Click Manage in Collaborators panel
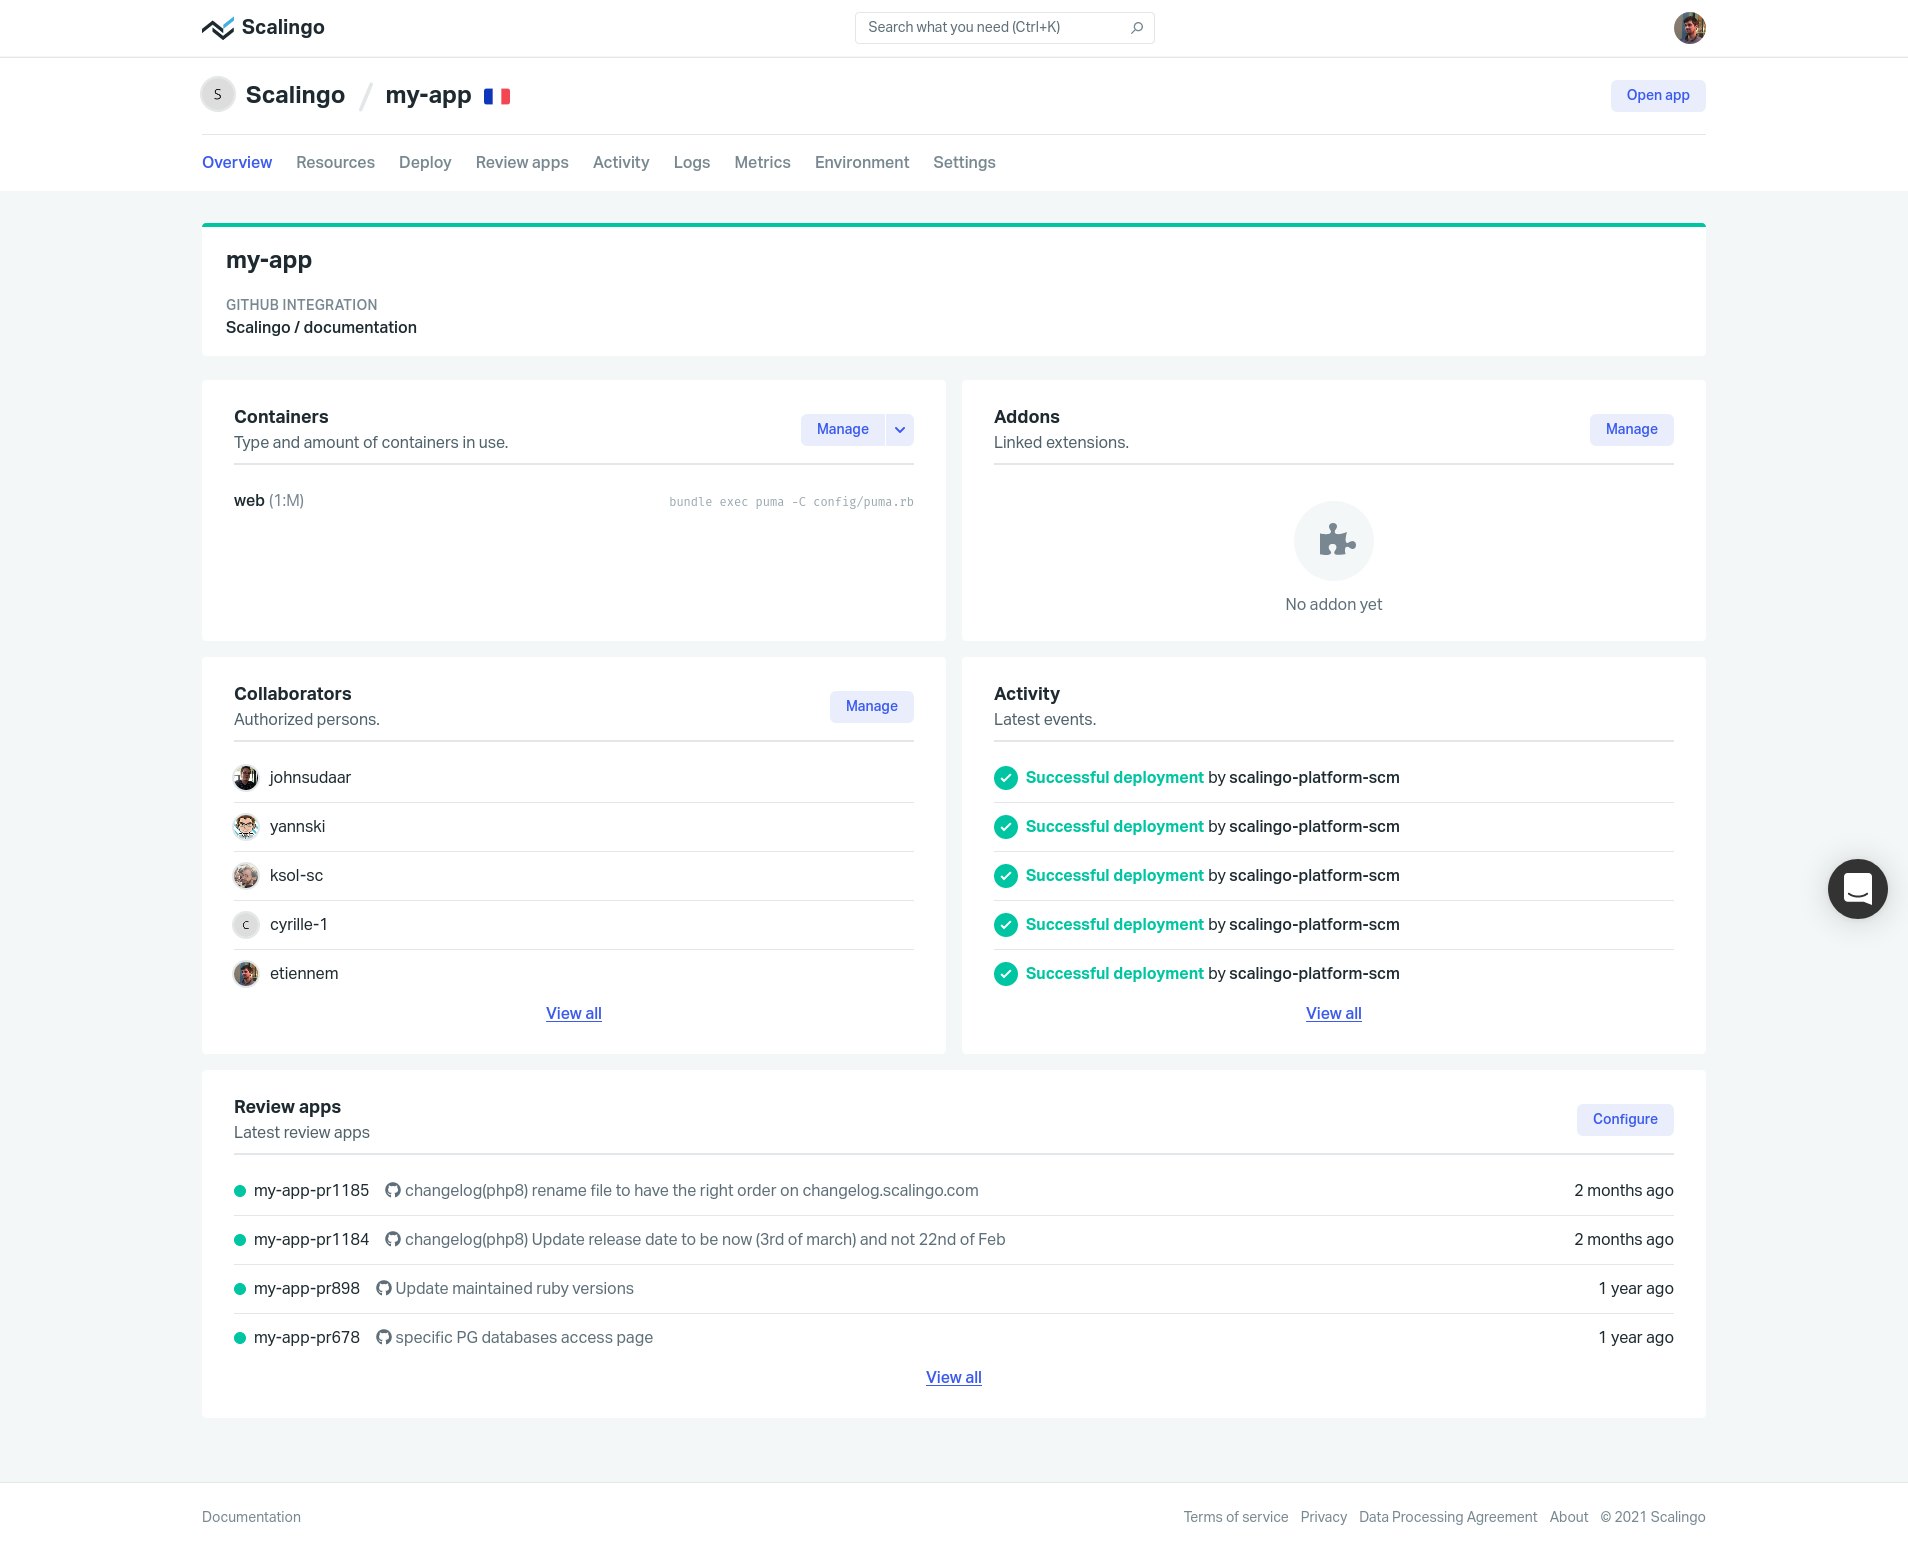Image resolution: width=1908 pixels, height=1552 pixels. pyautogui.click(x=872, y=707)
